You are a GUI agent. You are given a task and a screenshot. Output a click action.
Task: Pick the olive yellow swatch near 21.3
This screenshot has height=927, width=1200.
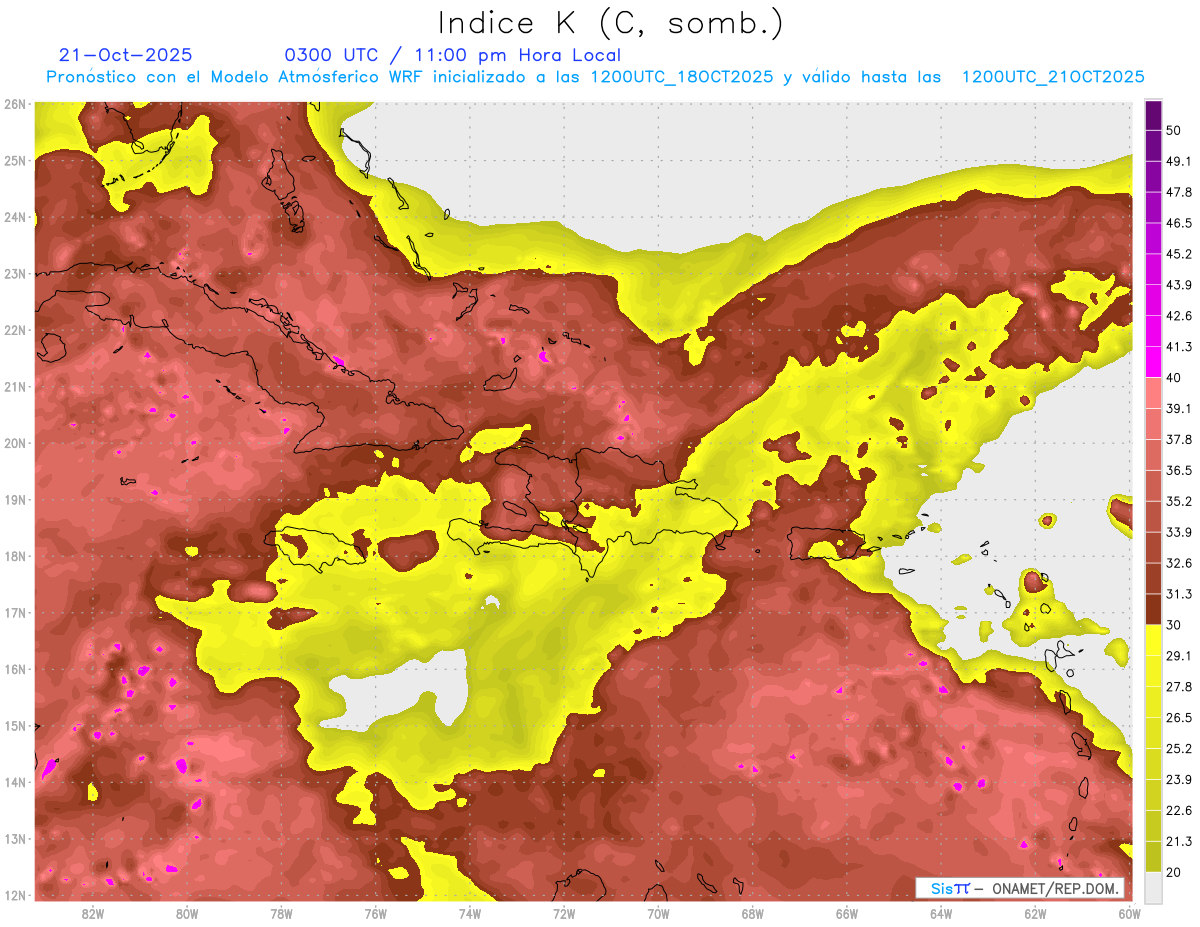coord(1153,855)
